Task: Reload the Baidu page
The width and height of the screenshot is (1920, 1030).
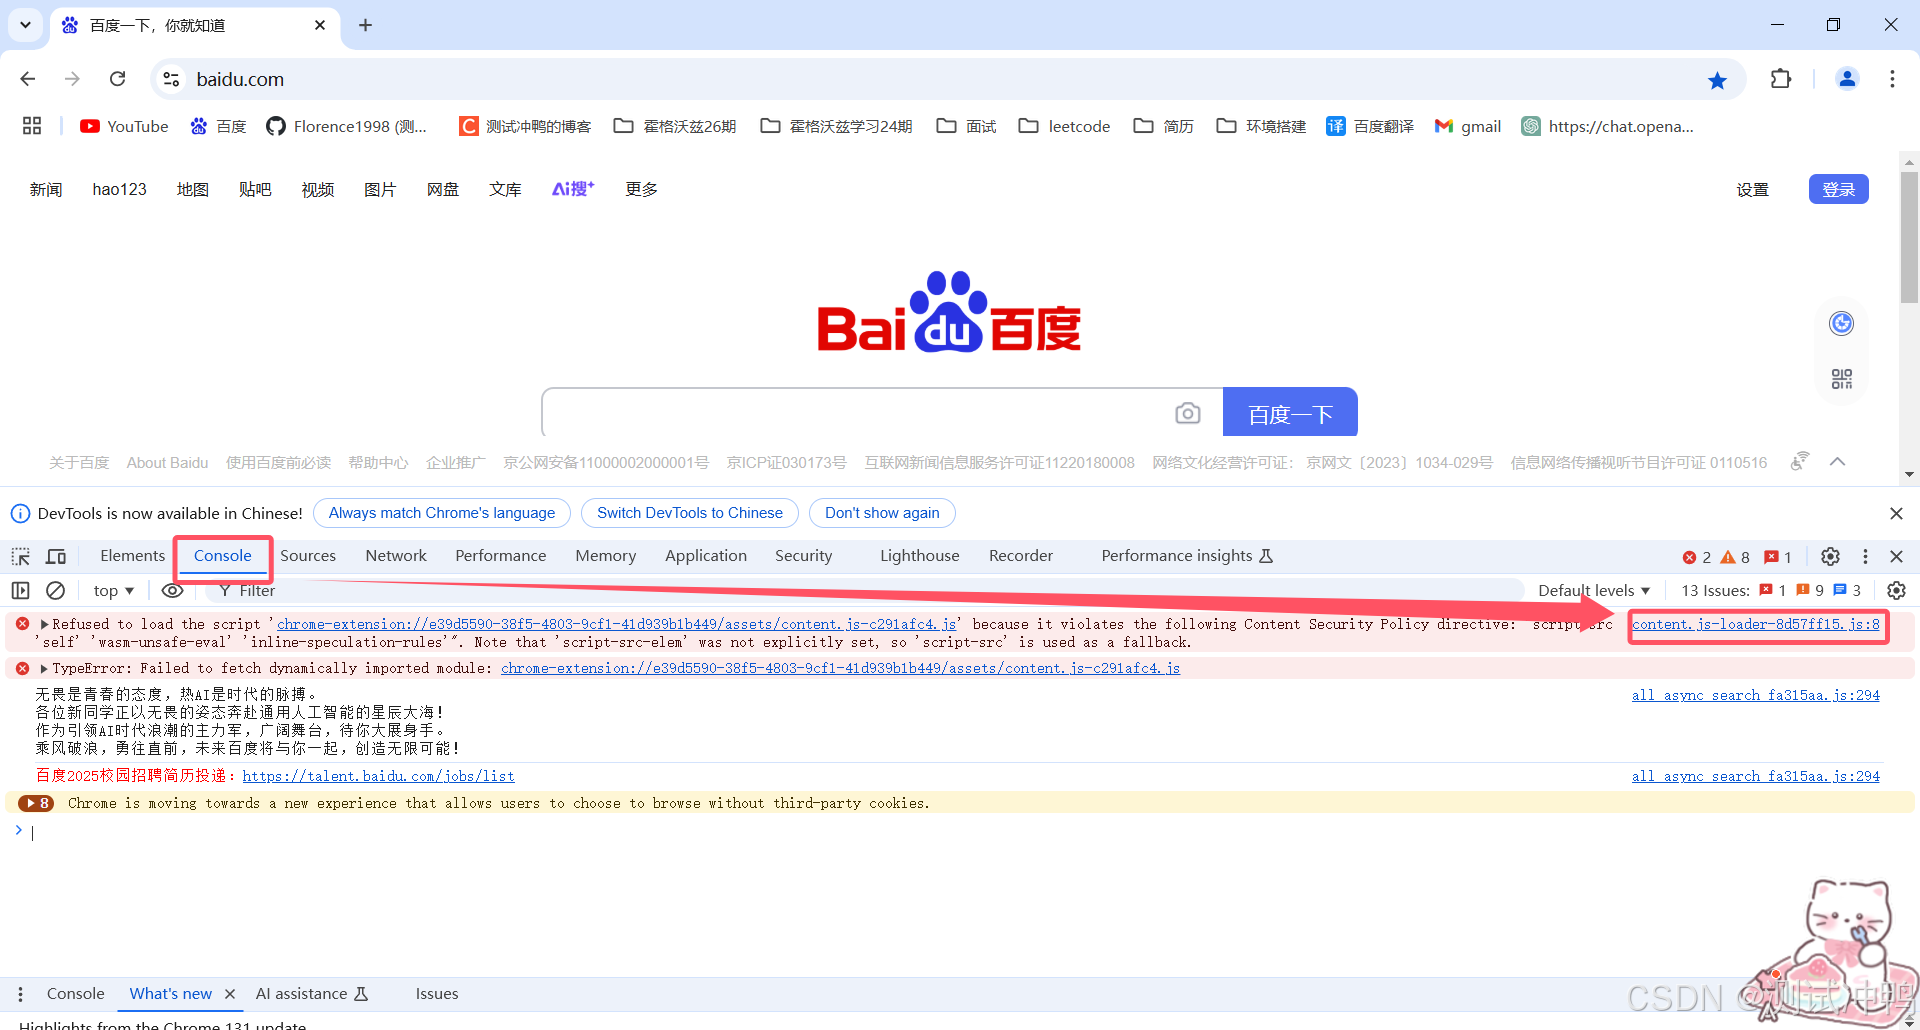Action: [x=117, y=79]
